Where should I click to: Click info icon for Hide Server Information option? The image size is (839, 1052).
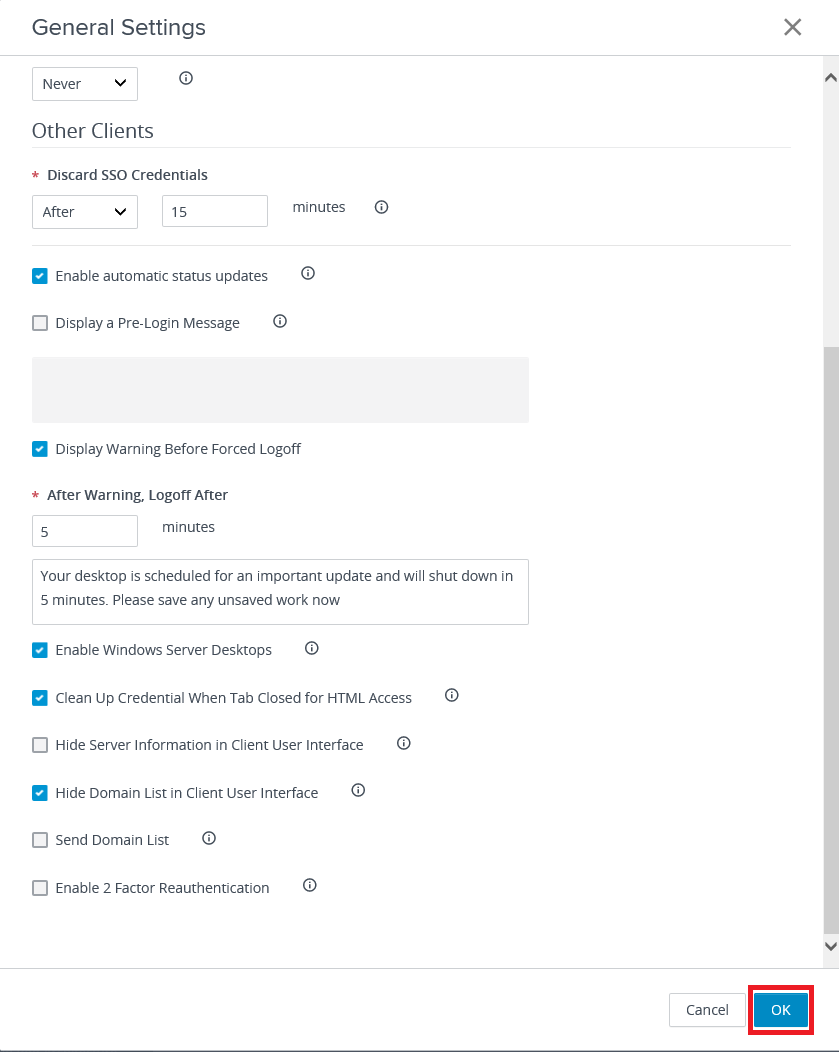(404, 743)
